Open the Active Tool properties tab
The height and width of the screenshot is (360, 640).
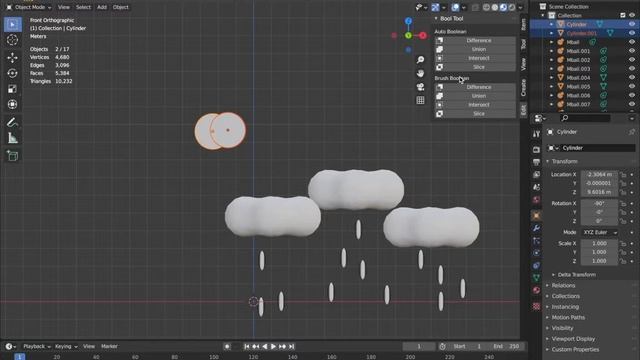click(x=536, y=134)
